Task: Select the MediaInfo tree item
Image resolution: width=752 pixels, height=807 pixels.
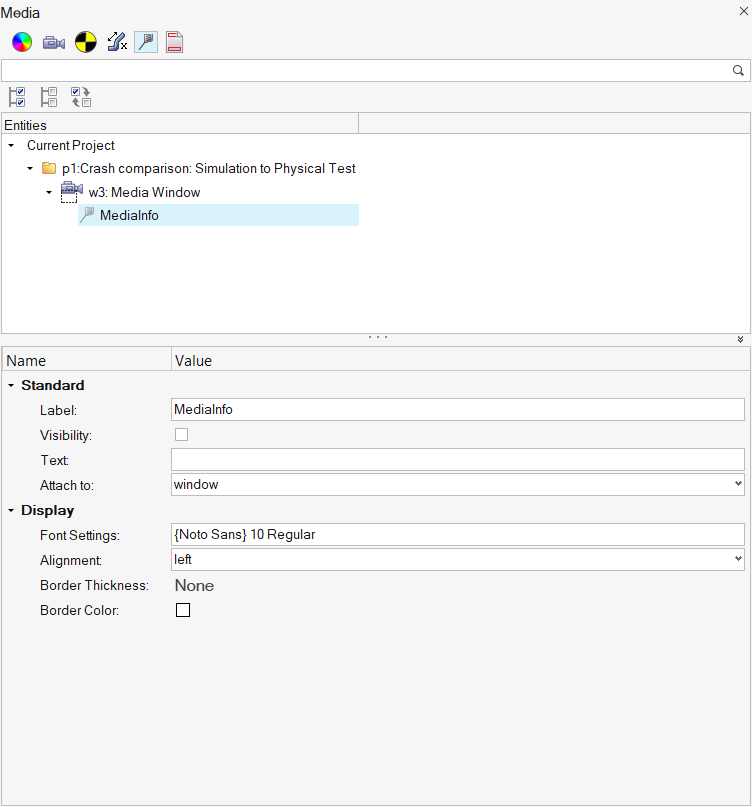Action: pos(128,216)
